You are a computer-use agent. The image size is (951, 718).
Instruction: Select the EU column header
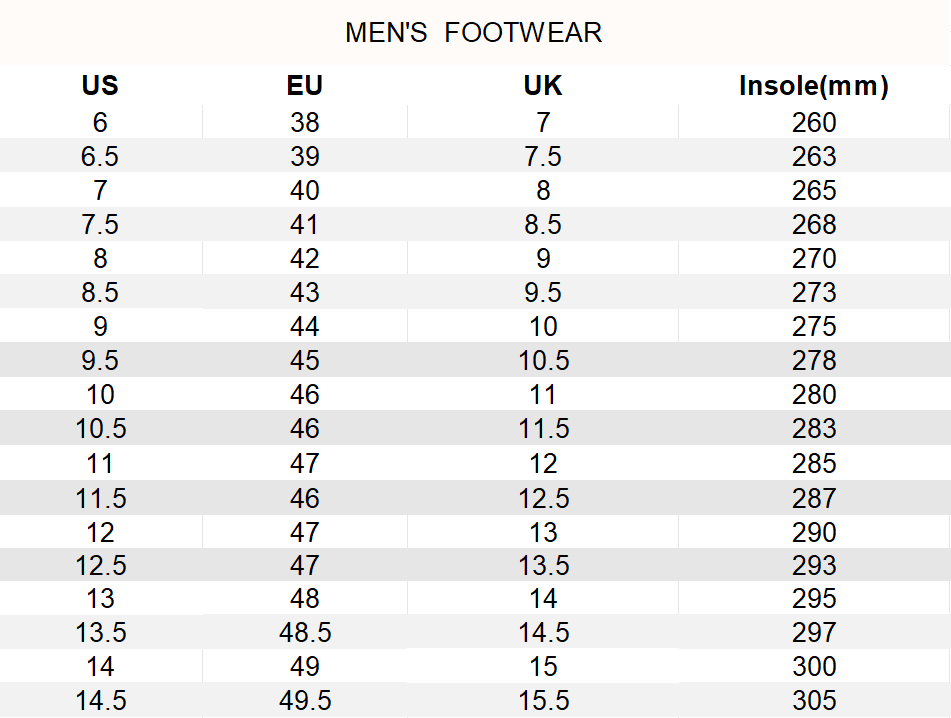point(304,86)
